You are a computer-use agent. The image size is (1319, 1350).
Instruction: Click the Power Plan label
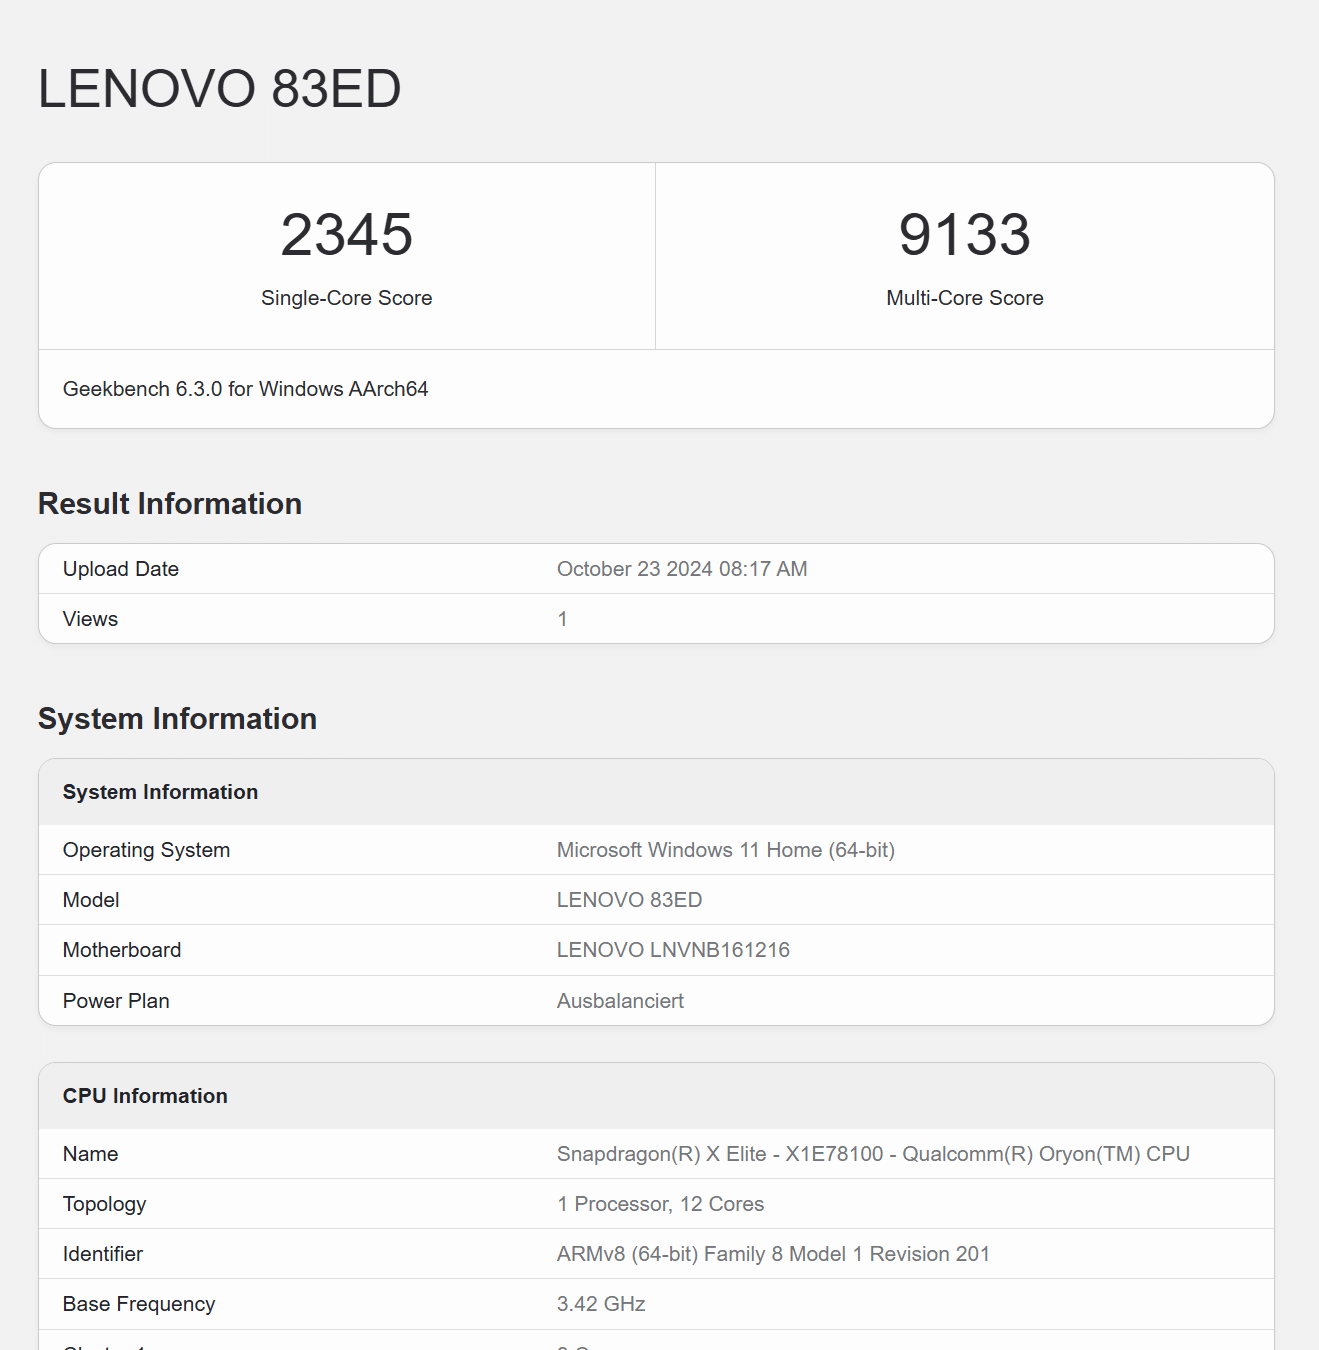point(116,1001)
